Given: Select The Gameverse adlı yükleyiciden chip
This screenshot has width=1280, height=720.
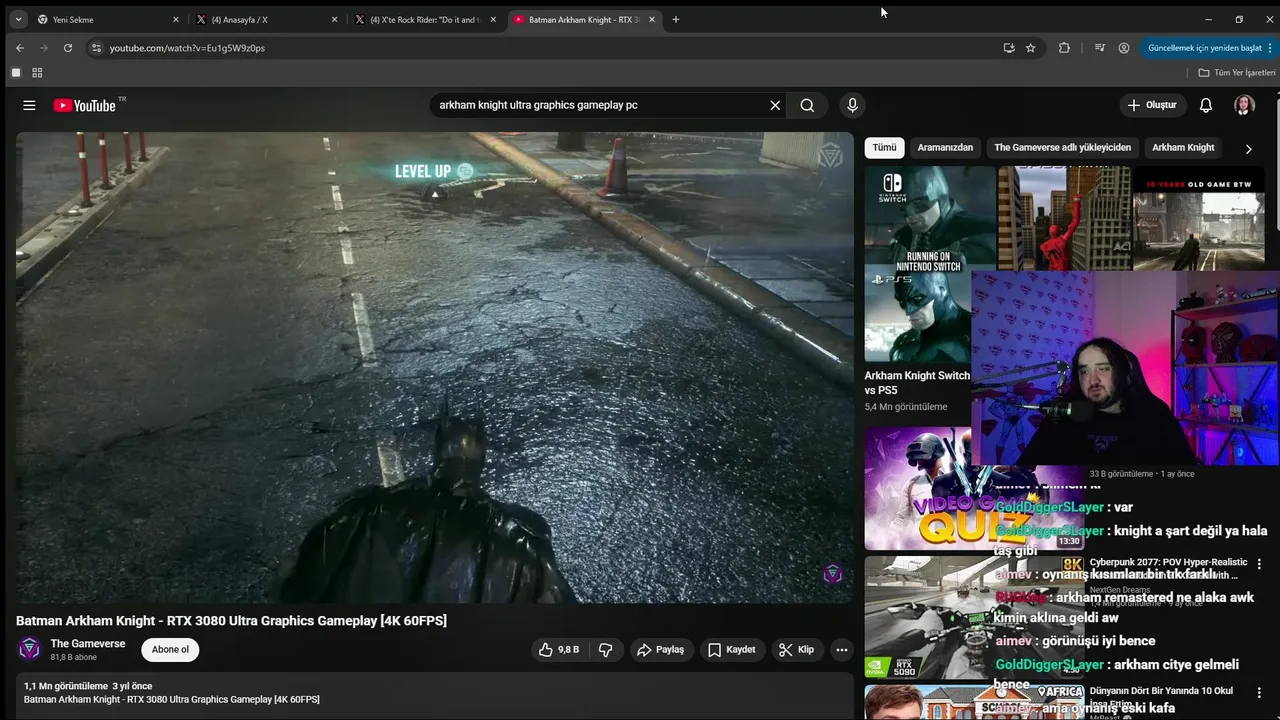Looking at the screenshot, I should [x=1062, y=147].
